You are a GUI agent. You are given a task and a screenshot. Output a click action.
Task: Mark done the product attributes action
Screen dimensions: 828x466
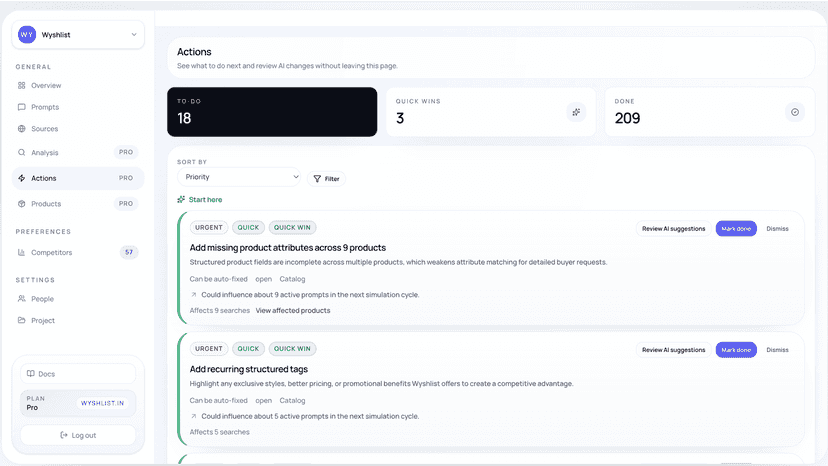coord(736,228)
